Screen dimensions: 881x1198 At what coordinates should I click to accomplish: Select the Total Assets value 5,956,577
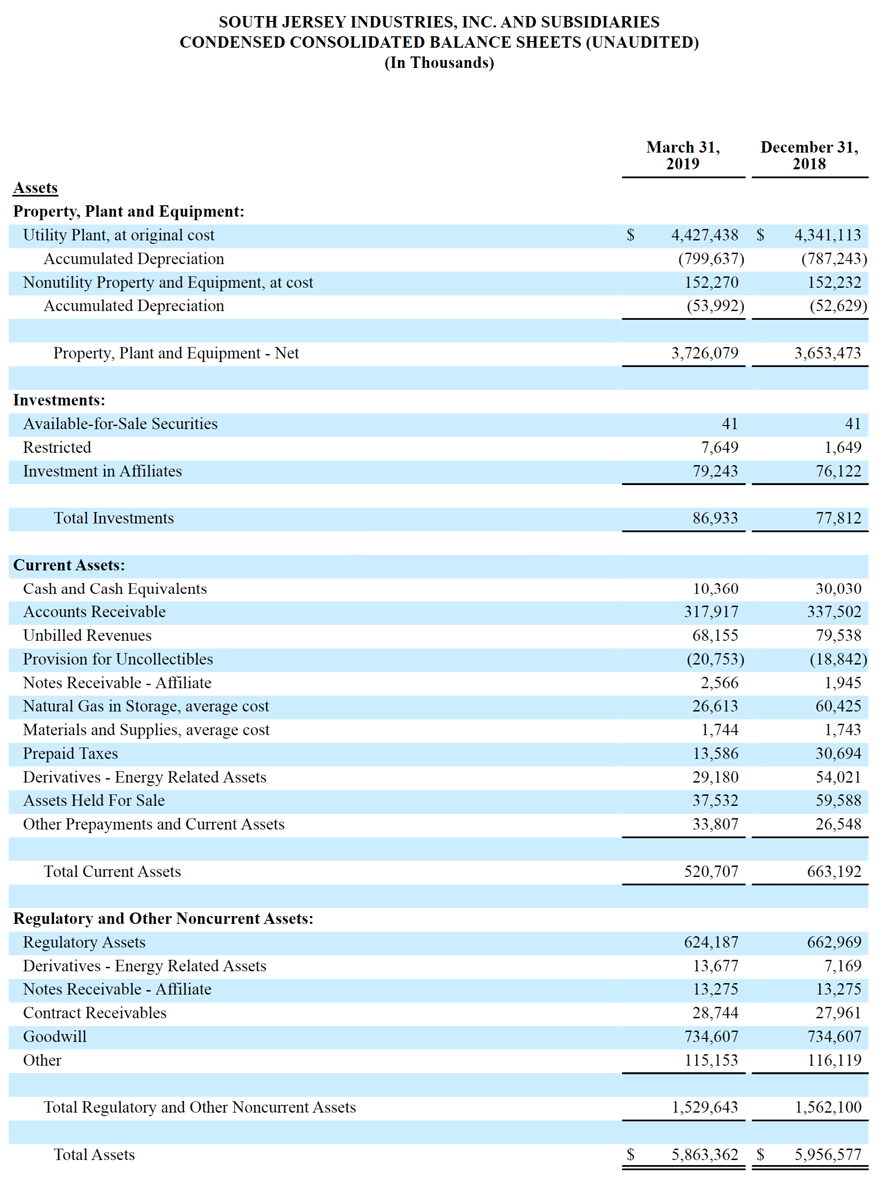pyautogui.click(x=828, y=1155)
